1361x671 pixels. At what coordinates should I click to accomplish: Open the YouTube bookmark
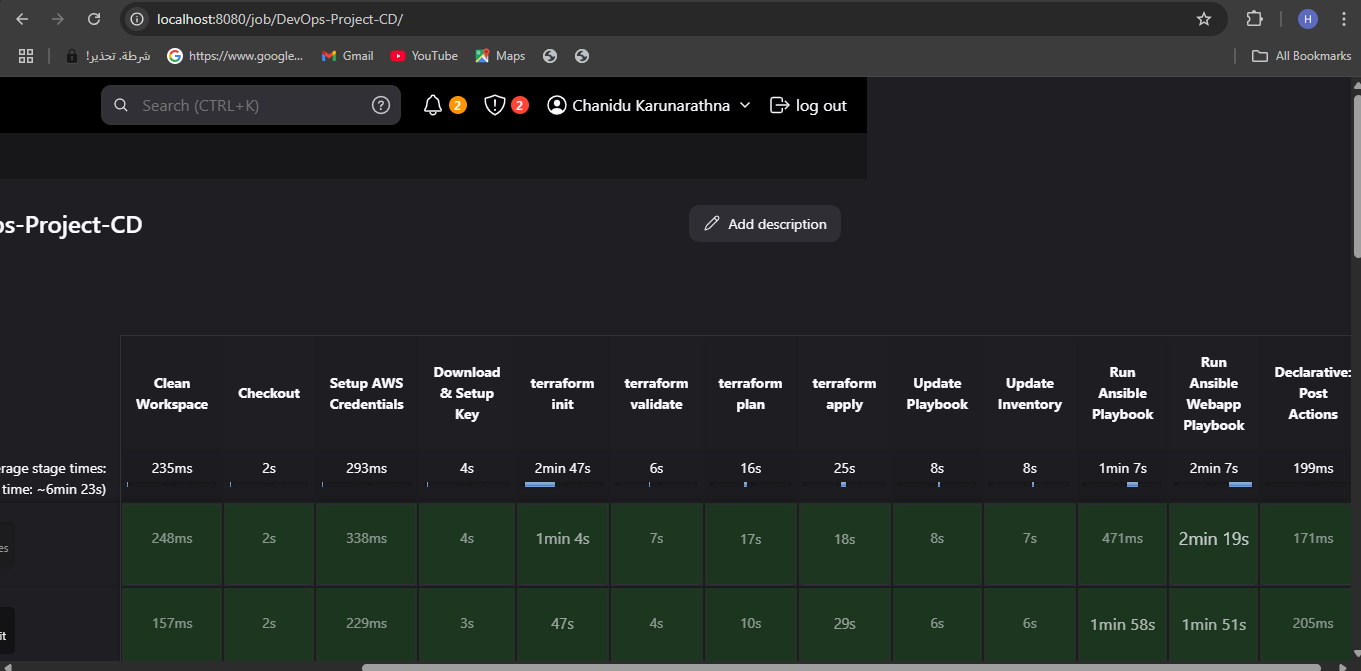pyautogui.click(x=424, y=56)
